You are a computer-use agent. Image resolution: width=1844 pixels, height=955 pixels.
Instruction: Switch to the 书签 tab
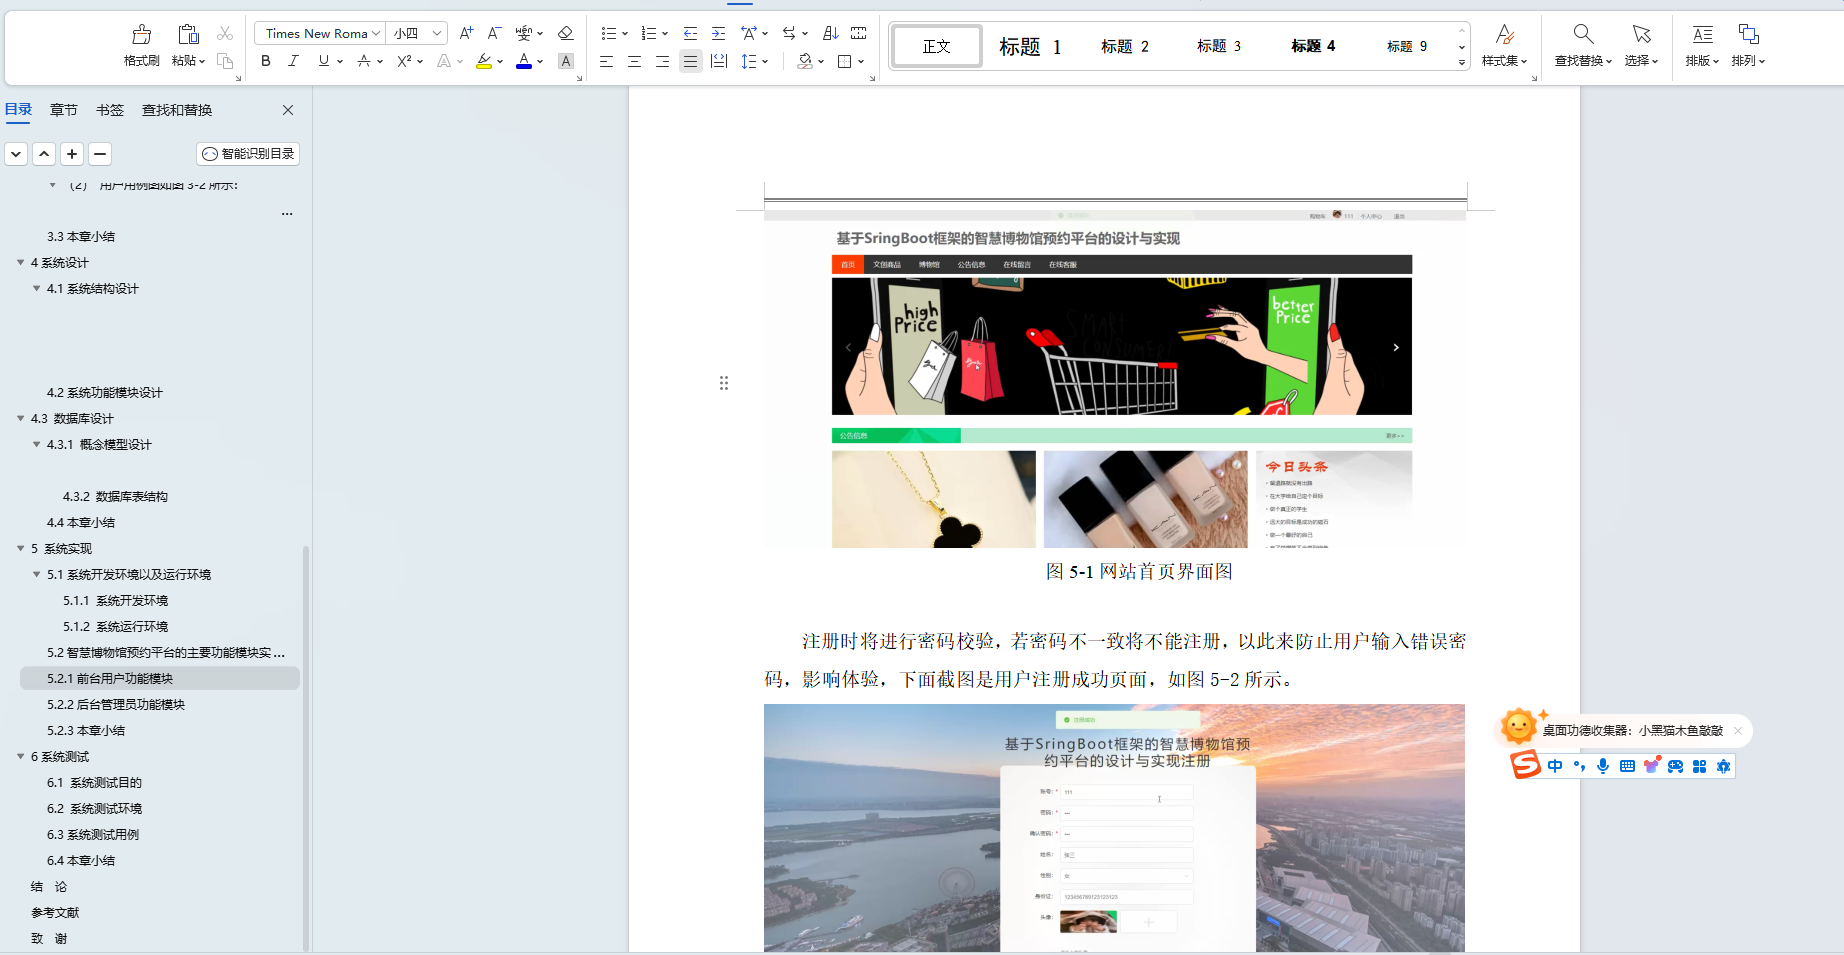tap(110, 110)
